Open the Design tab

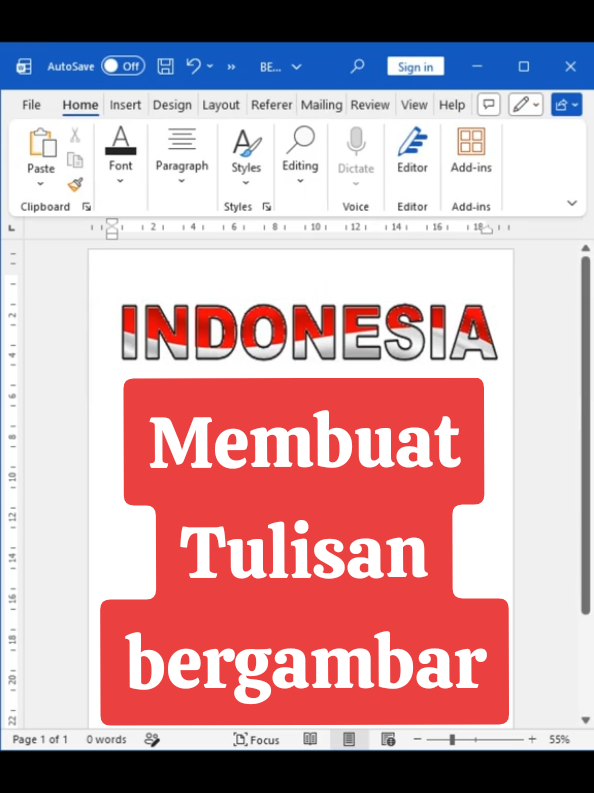point(172,105)
